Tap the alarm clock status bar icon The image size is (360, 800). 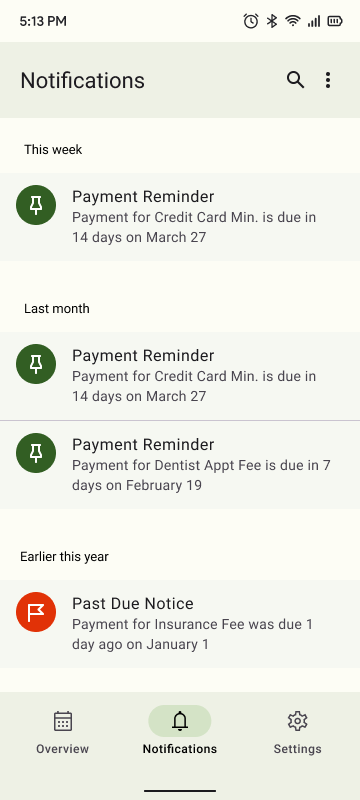[x=251, y=21]
